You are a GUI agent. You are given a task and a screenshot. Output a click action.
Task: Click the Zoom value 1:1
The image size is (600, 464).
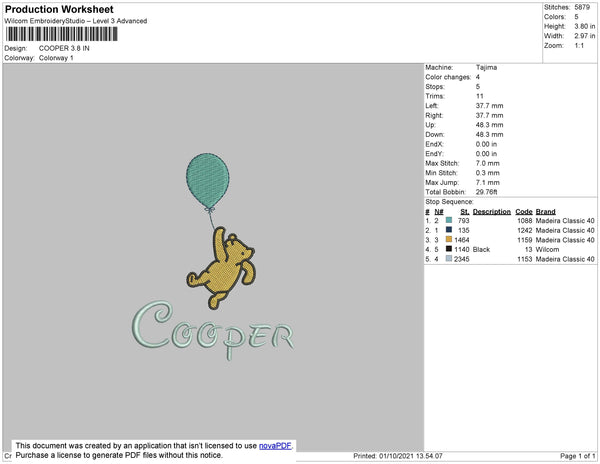tap(579, 46)
